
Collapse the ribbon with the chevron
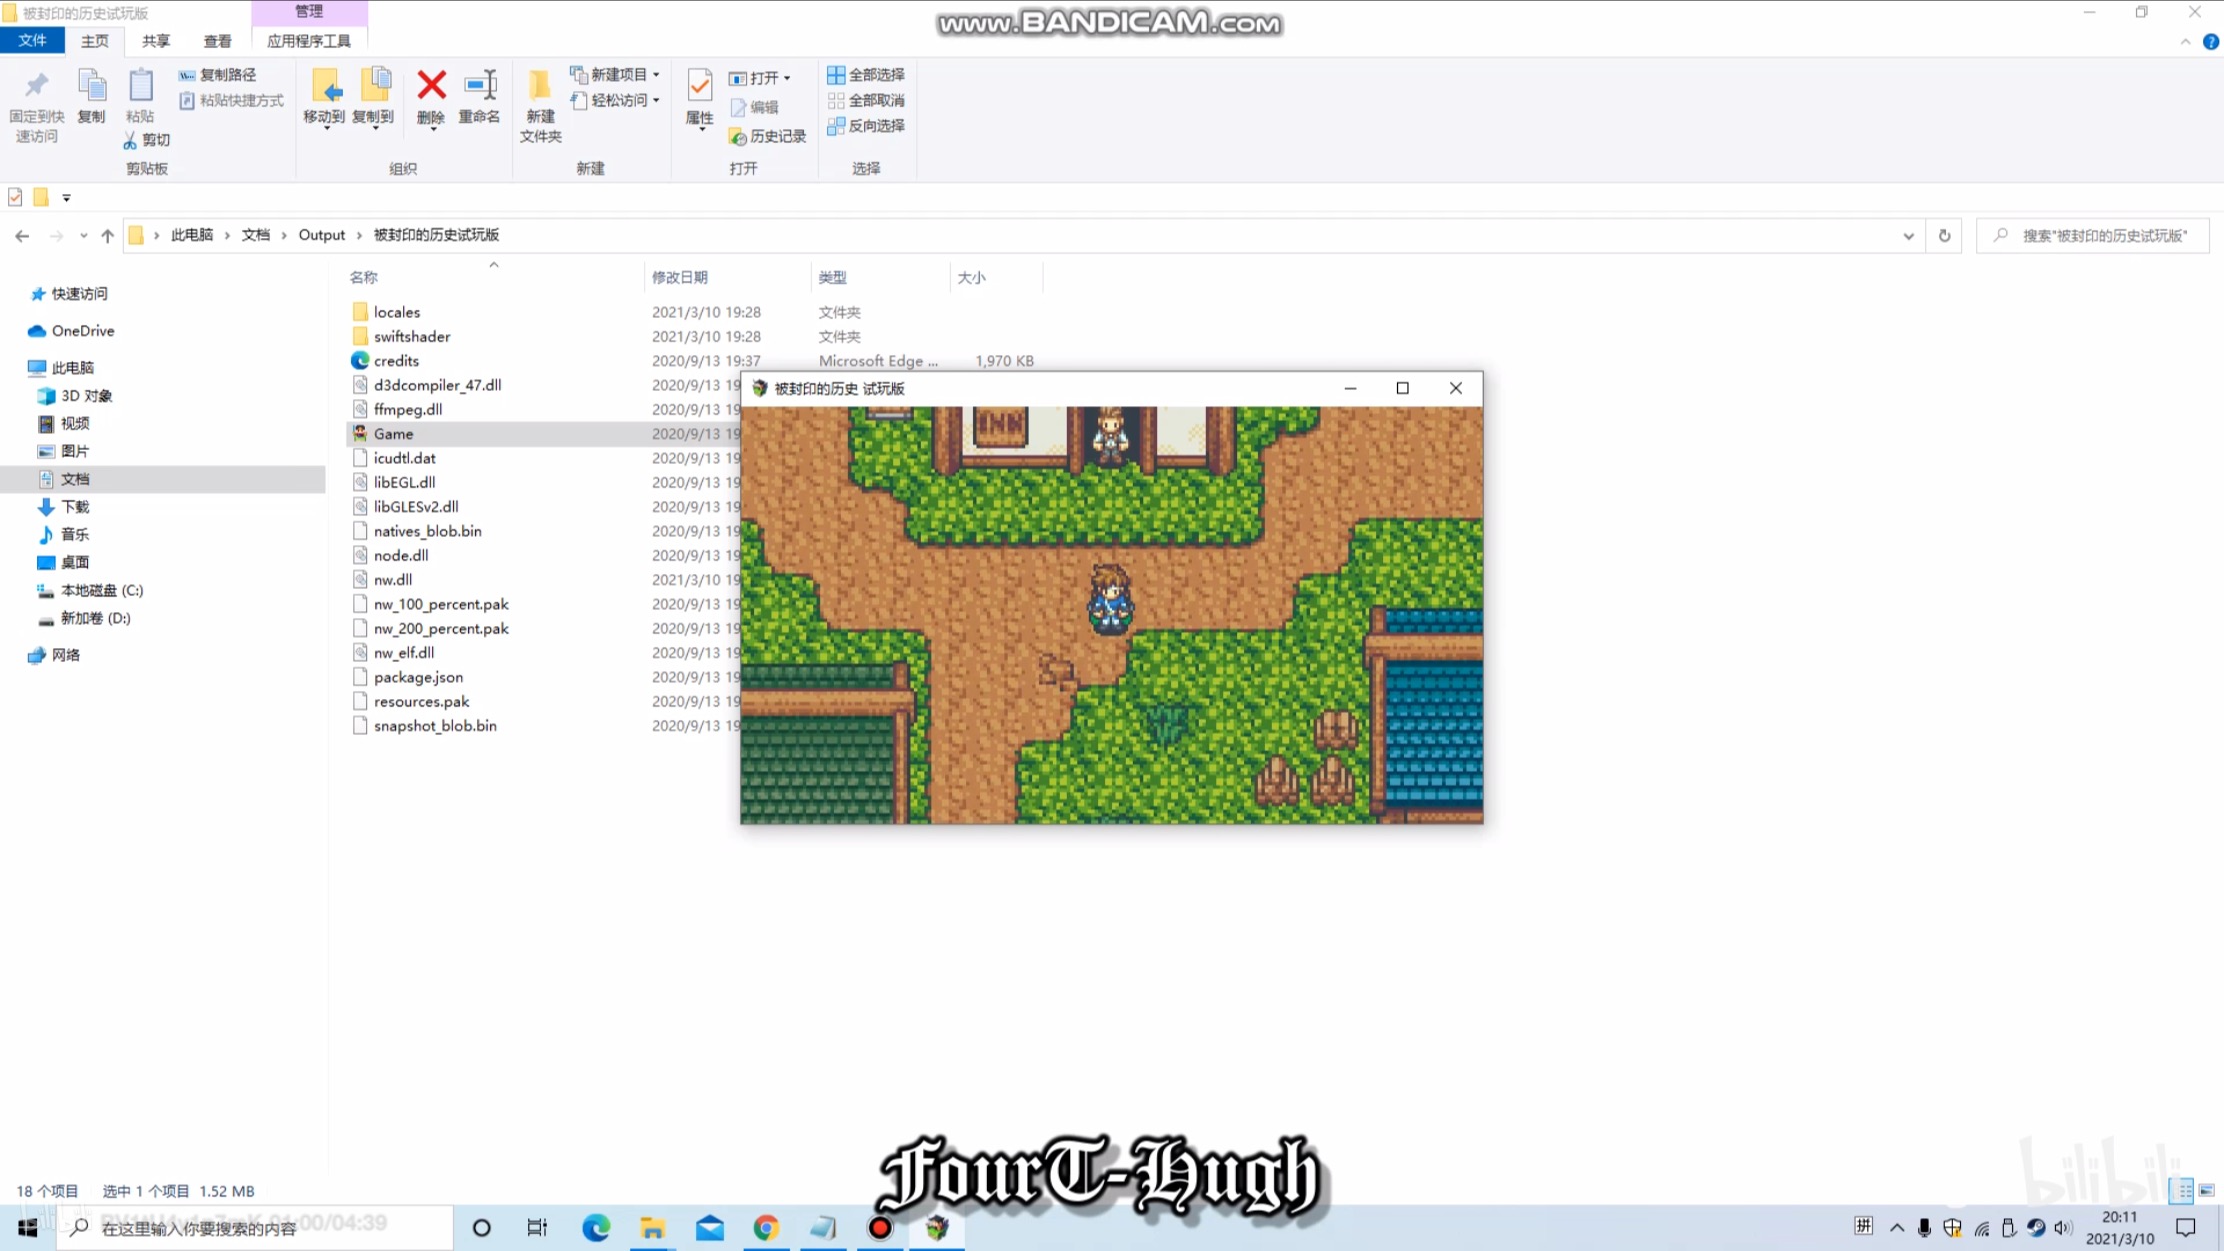click(2185, 41)
